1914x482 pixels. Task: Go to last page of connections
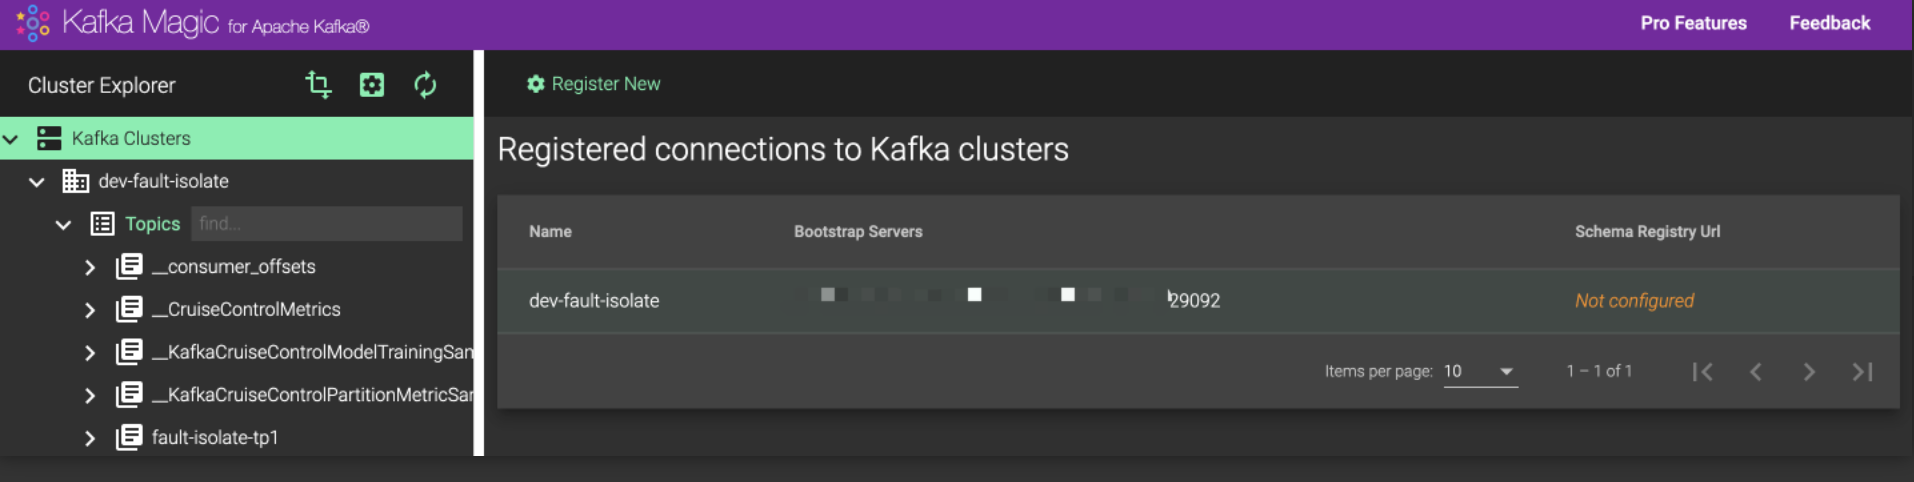coord(1862,372)
